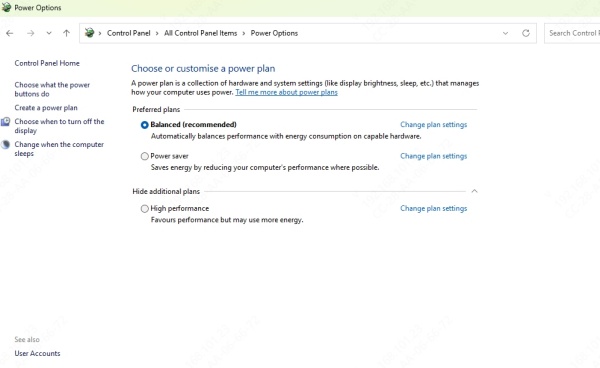
Task: Select the Control Panel breadcrumb
Action: pyautogui.click(x=129, y=33)
